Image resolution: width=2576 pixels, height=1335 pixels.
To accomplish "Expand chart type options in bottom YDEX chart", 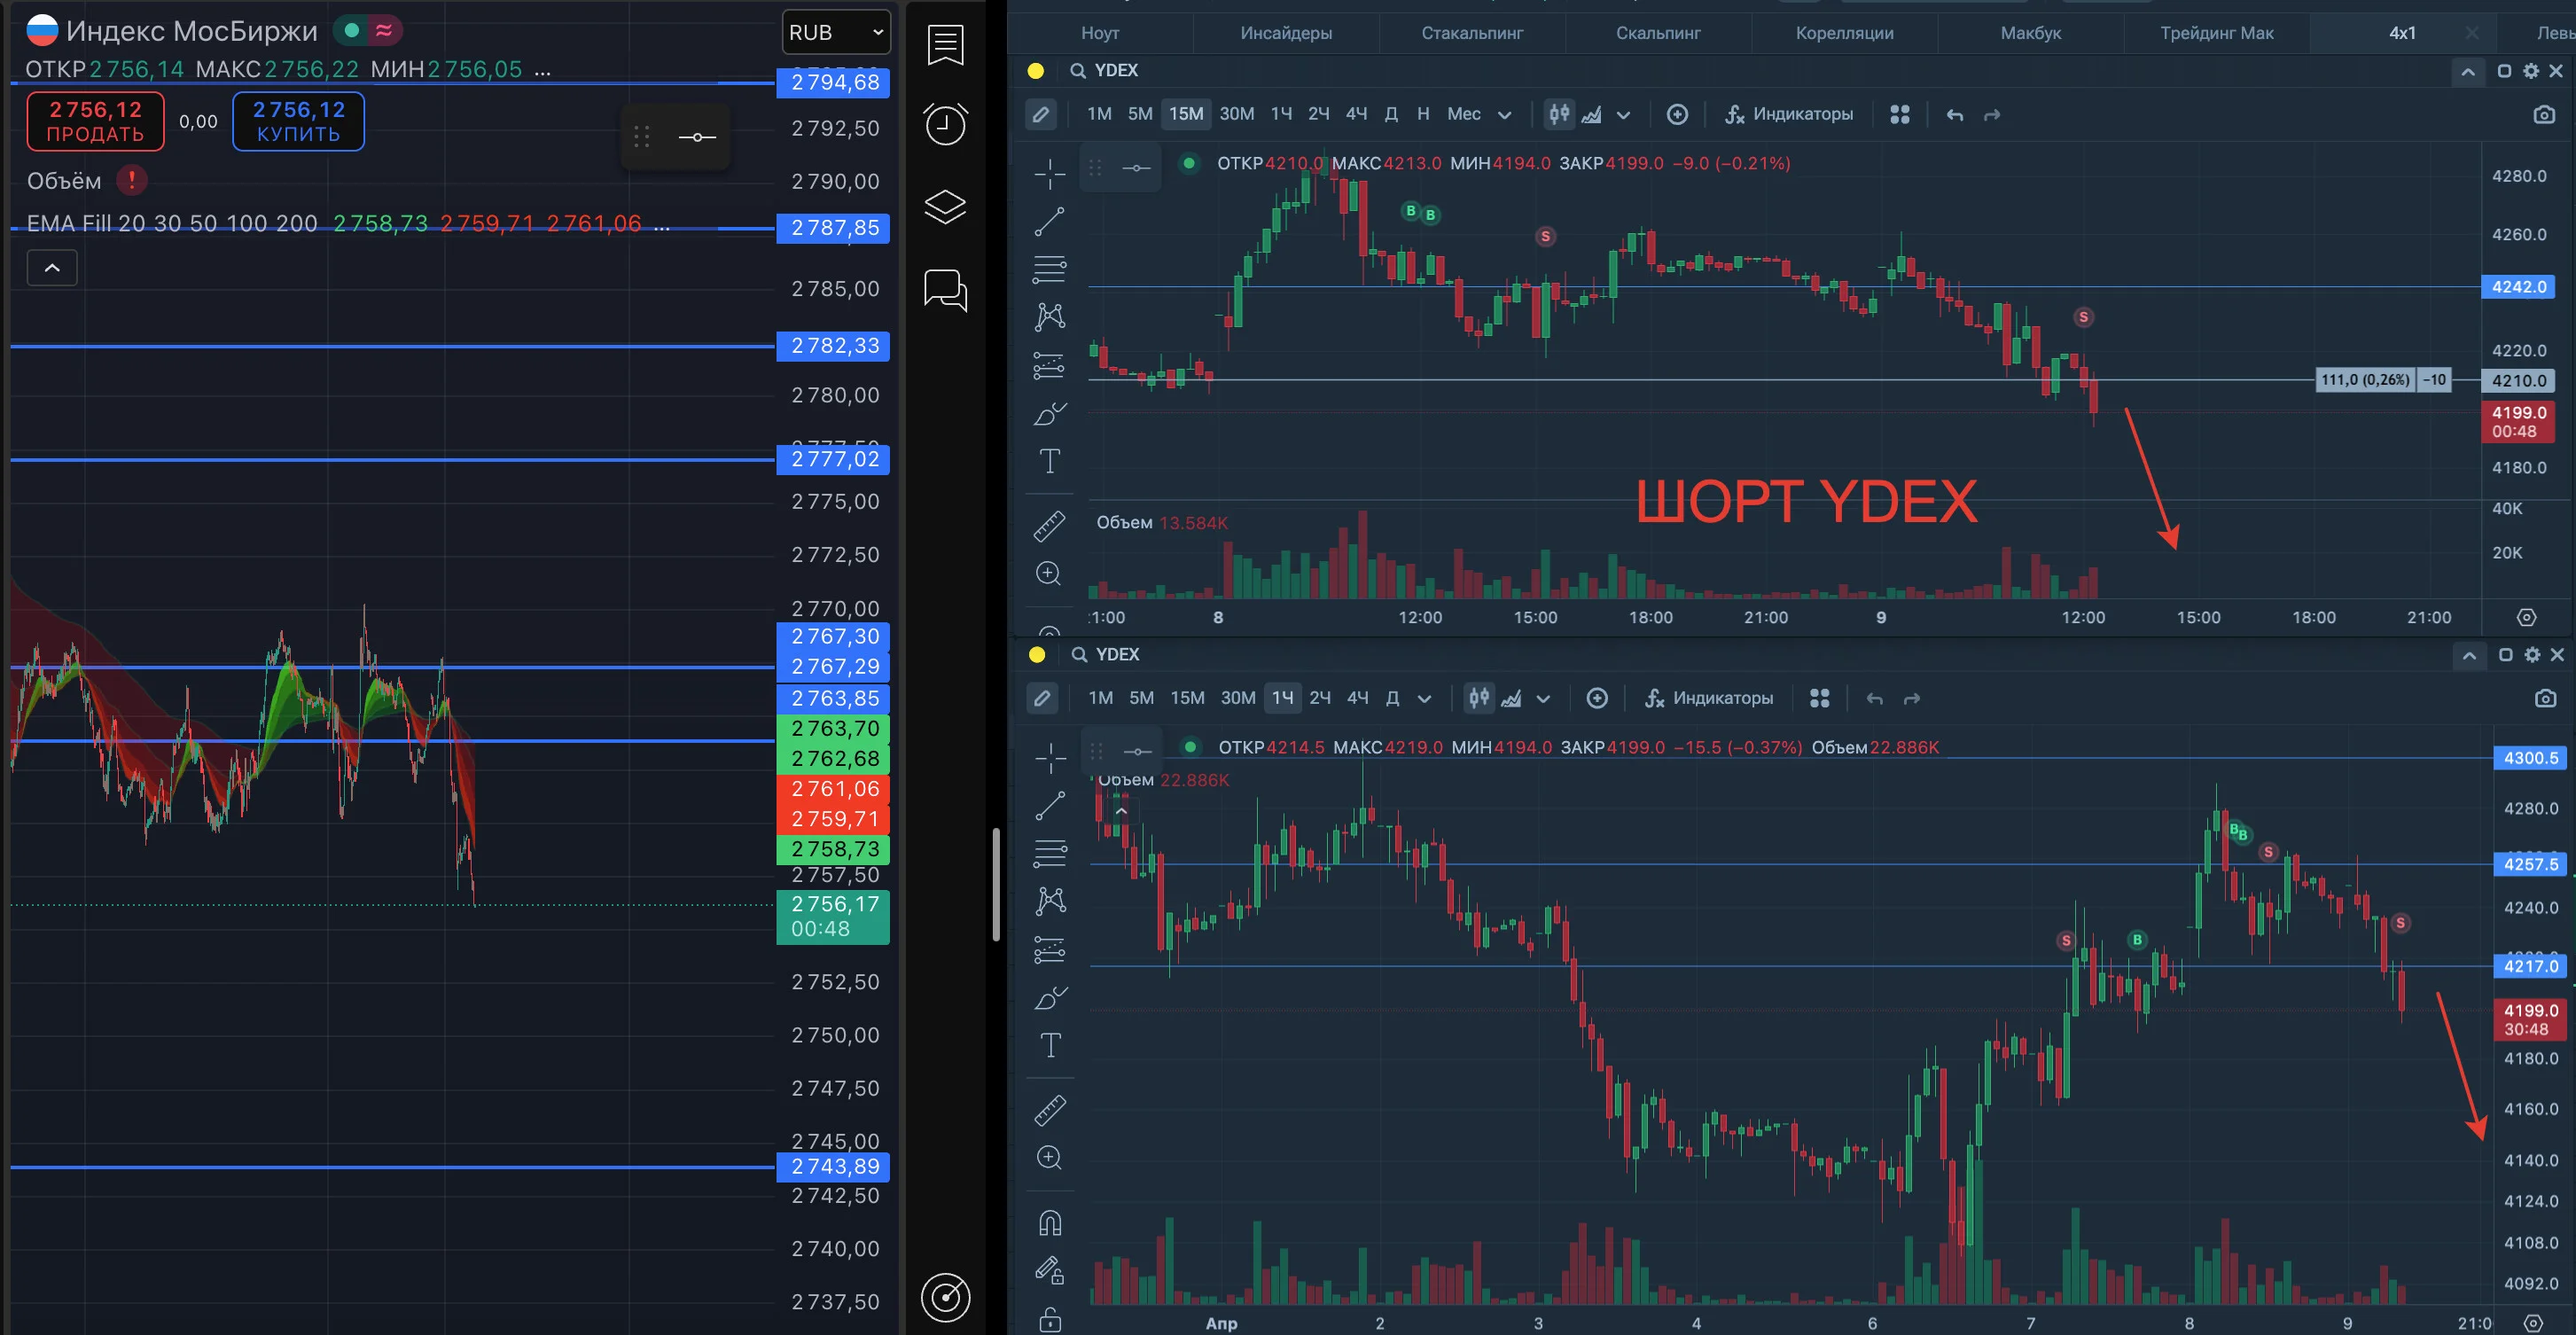I will click(1543, 699).
